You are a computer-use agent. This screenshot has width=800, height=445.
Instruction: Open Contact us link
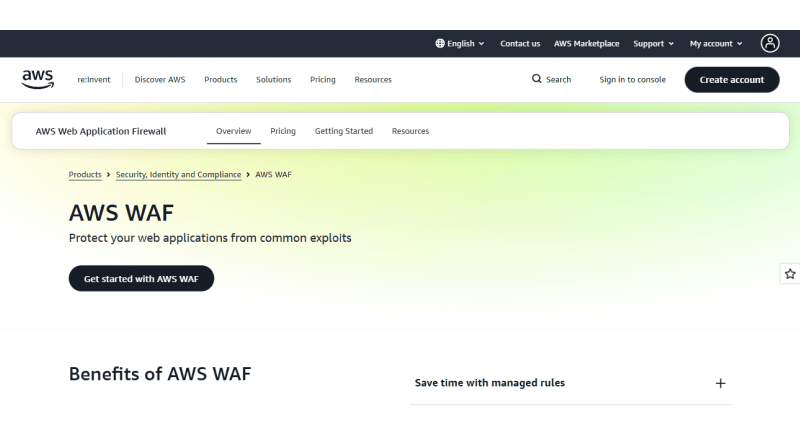tap(520, 43)
